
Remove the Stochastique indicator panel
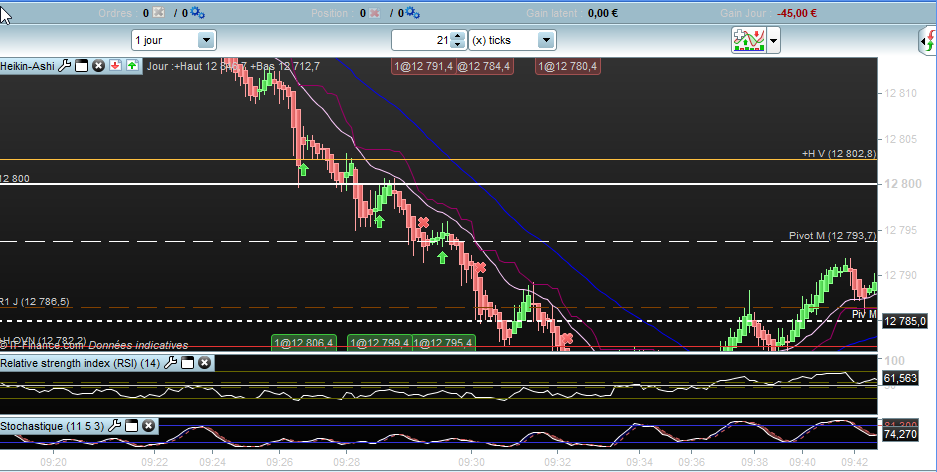pos(148,426)
